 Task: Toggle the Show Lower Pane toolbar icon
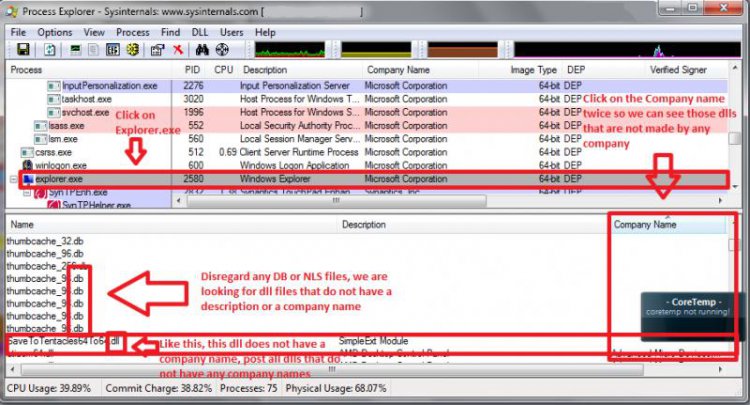(113, 49)
